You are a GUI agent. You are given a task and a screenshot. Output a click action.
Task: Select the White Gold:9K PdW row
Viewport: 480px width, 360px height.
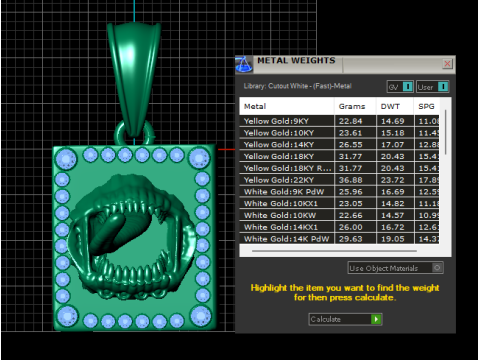(x=339, y=192)
